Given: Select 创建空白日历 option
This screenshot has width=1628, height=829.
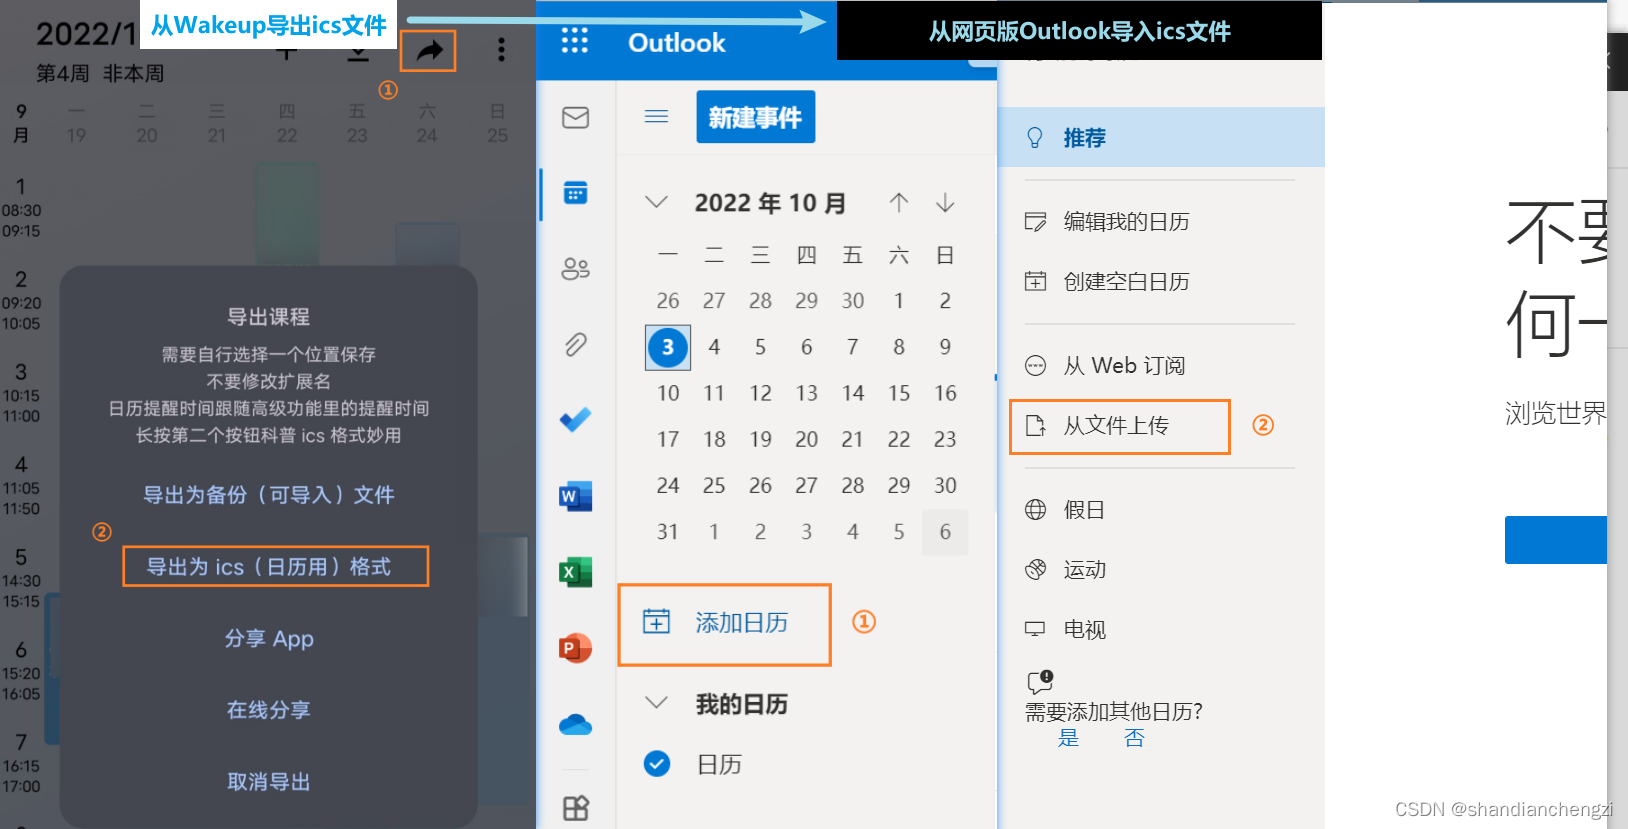Looking at the screenshot, I should click(1126, 282).
